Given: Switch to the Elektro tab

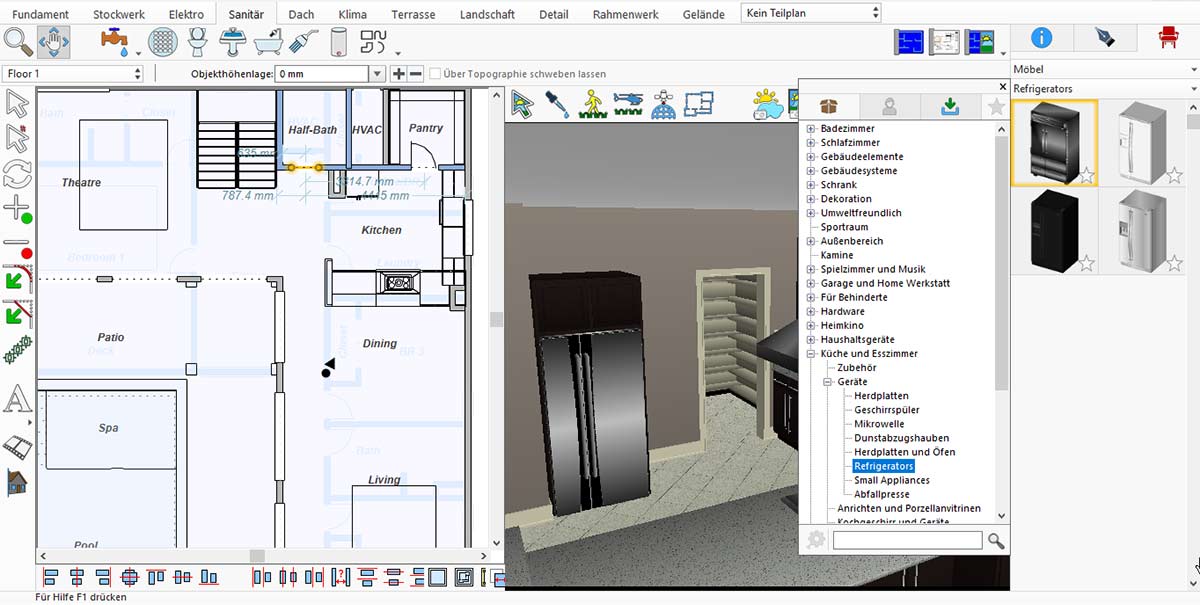Looking at the screenshot, I should coord(186,14).
